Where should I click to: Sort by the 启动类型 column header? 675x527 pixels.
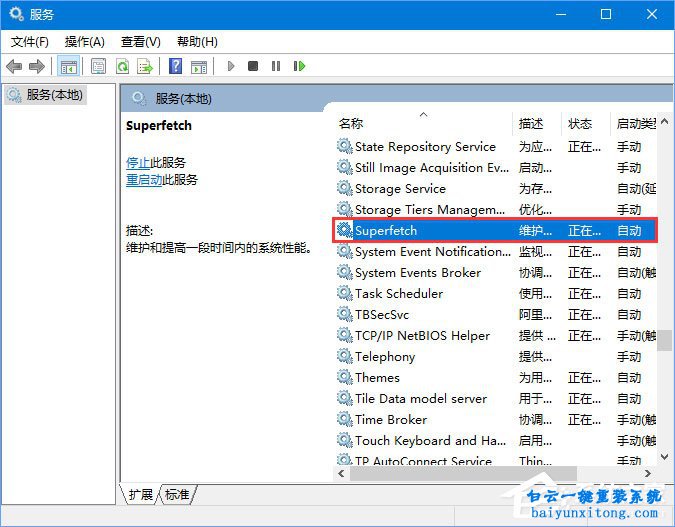(x=636, y=124)
